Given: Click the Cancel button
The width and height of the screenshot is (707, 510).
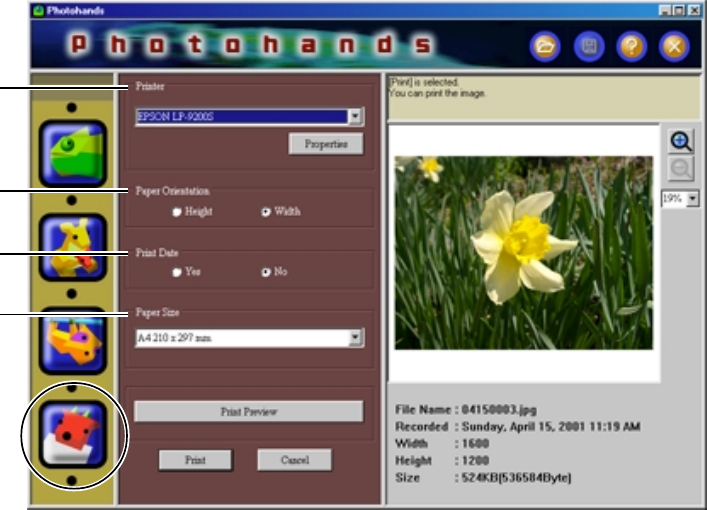Looking at the screenshot, I should pyautogui.click(x=295, y=460).
